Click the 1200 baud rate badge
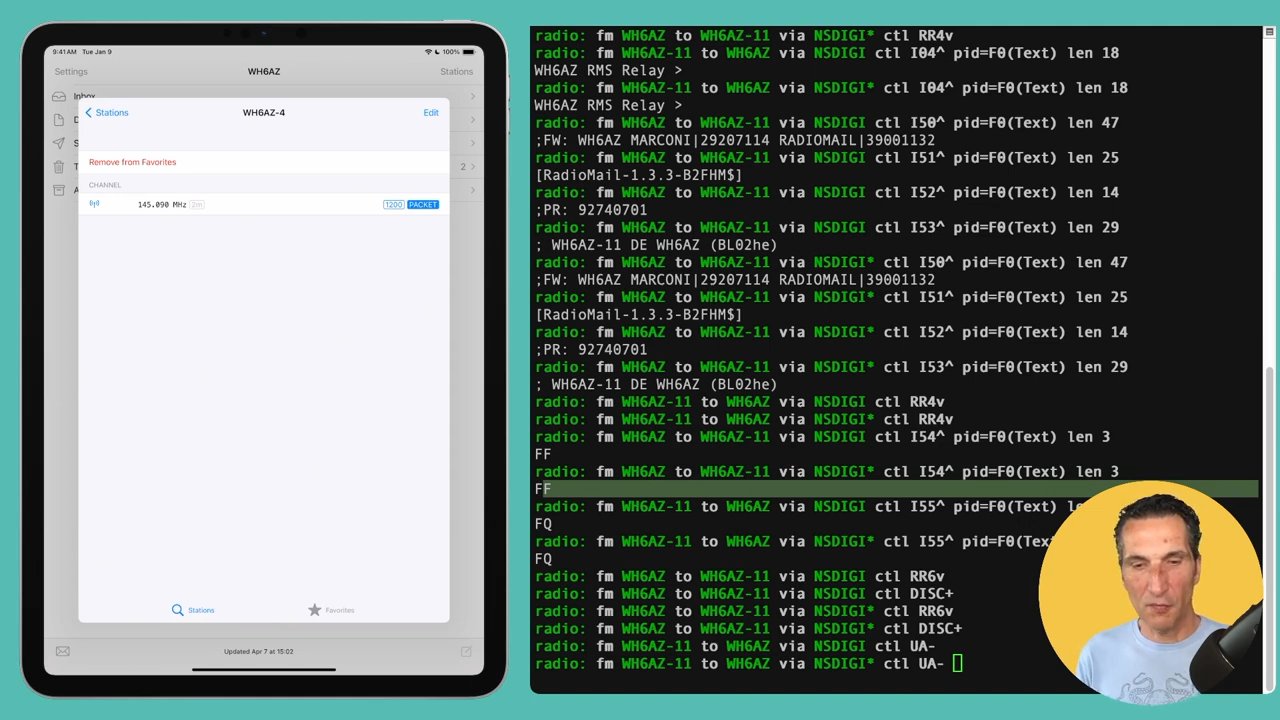 (393, 205)
